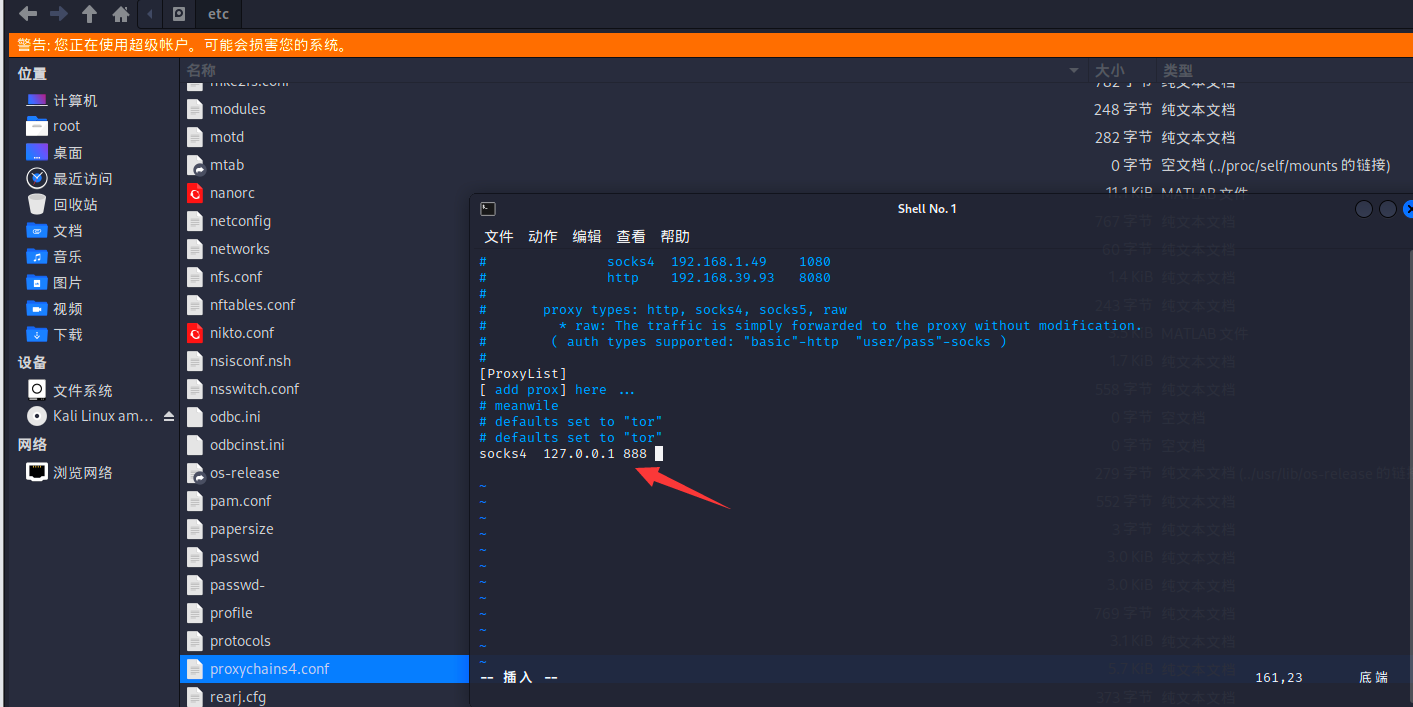The image size is (1413, 707).
Task: Eject the Kali Linux media
Action: (x=168, y=416)
